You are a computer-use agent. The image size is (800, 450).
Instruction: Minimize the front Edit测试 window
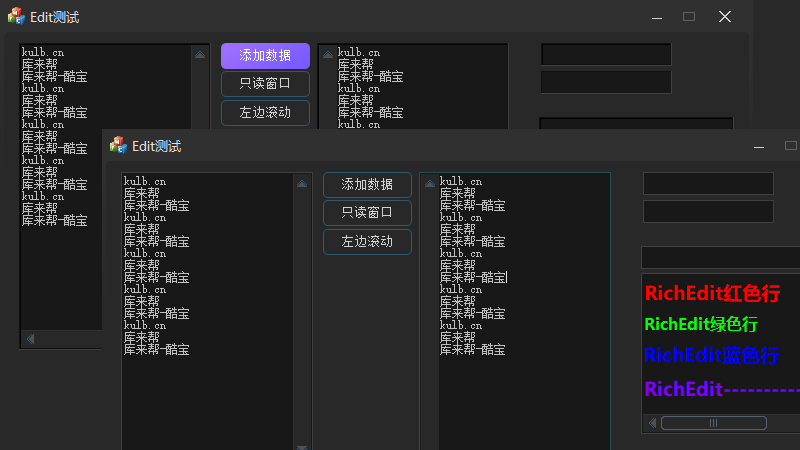coord(759,146)
